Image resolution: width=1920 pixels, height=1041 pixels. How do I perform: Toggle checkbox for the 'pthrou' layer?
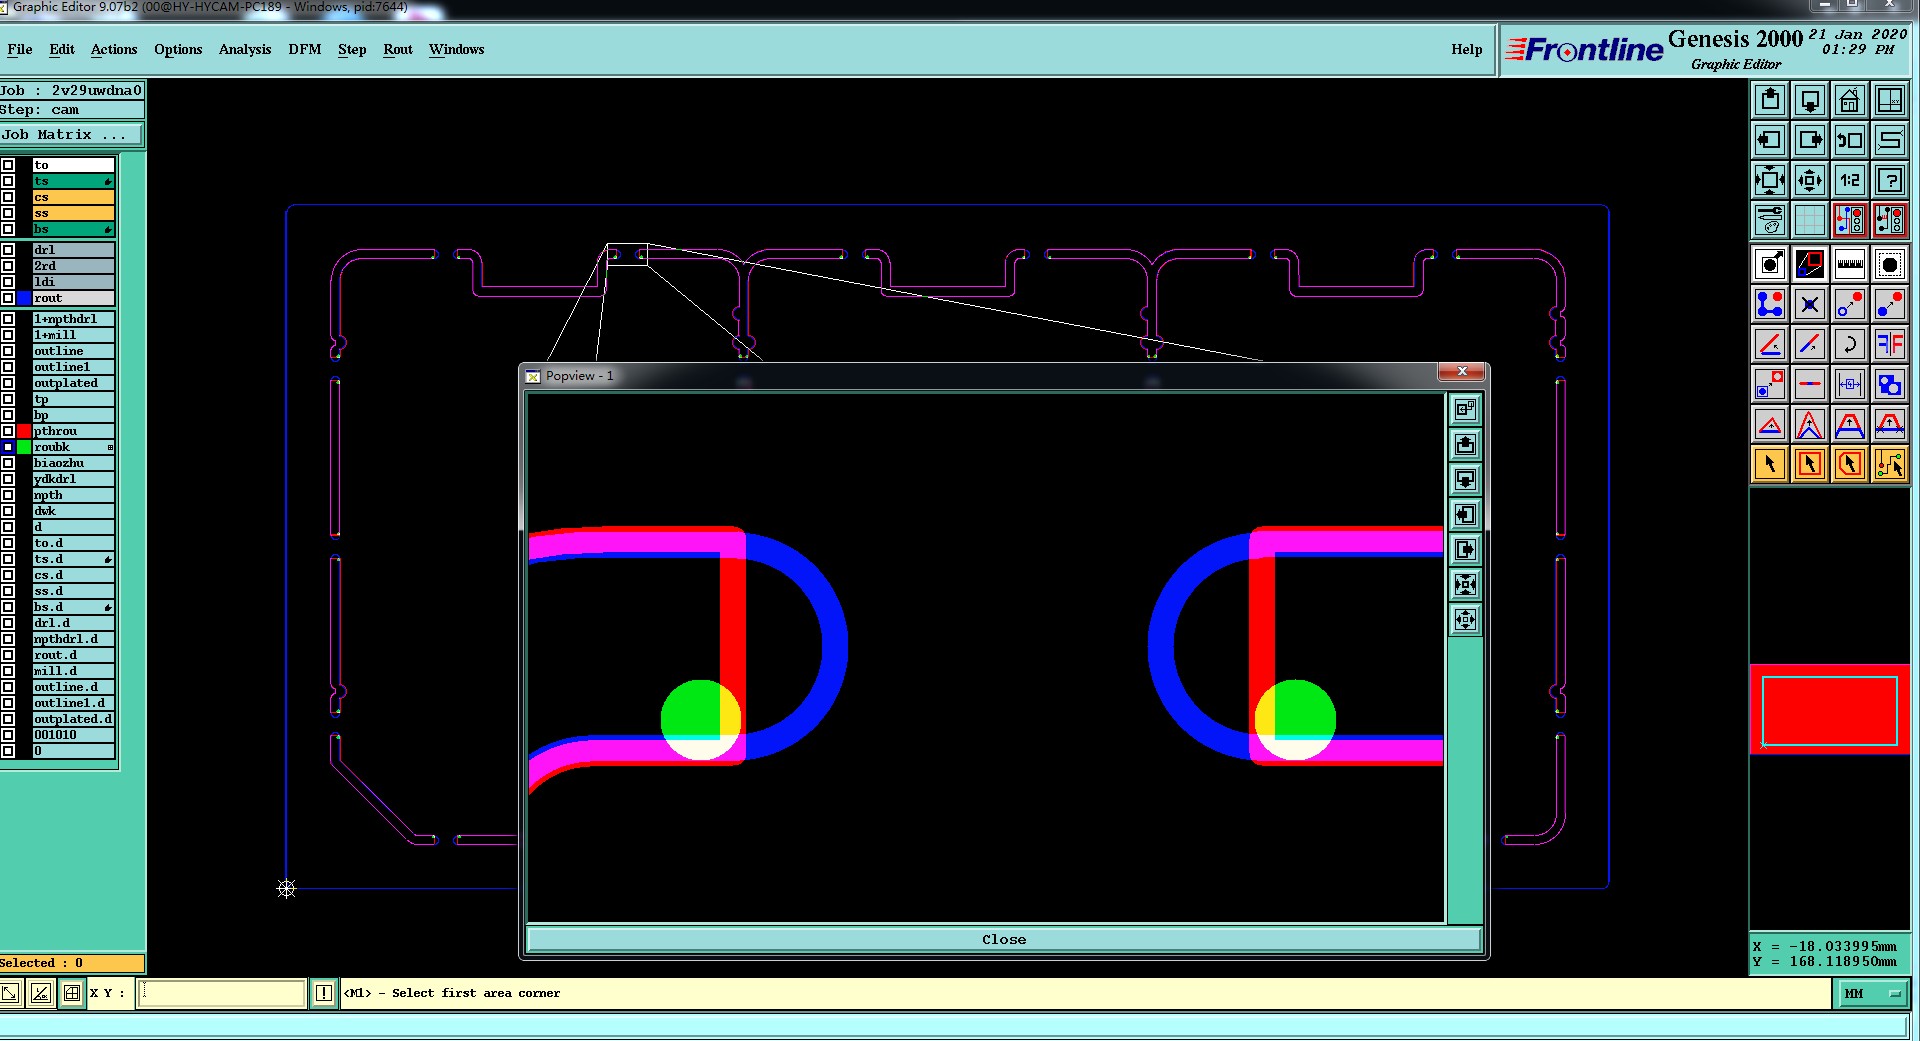point(8,431)
